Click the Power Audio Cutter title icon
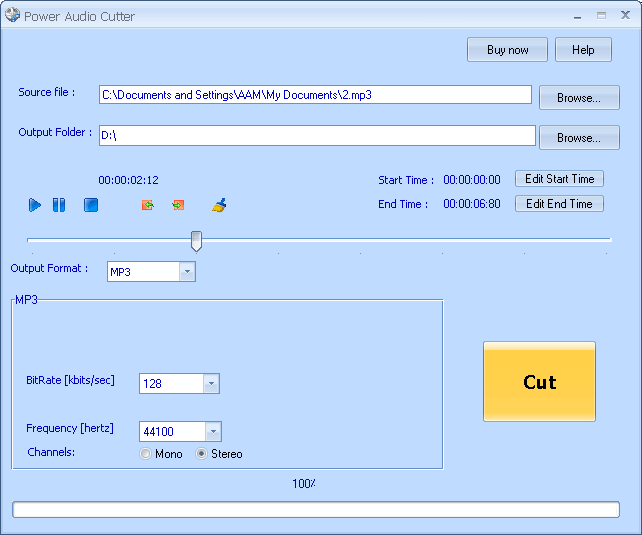Viewport: 642px width, 535px height. pos(12,15)
